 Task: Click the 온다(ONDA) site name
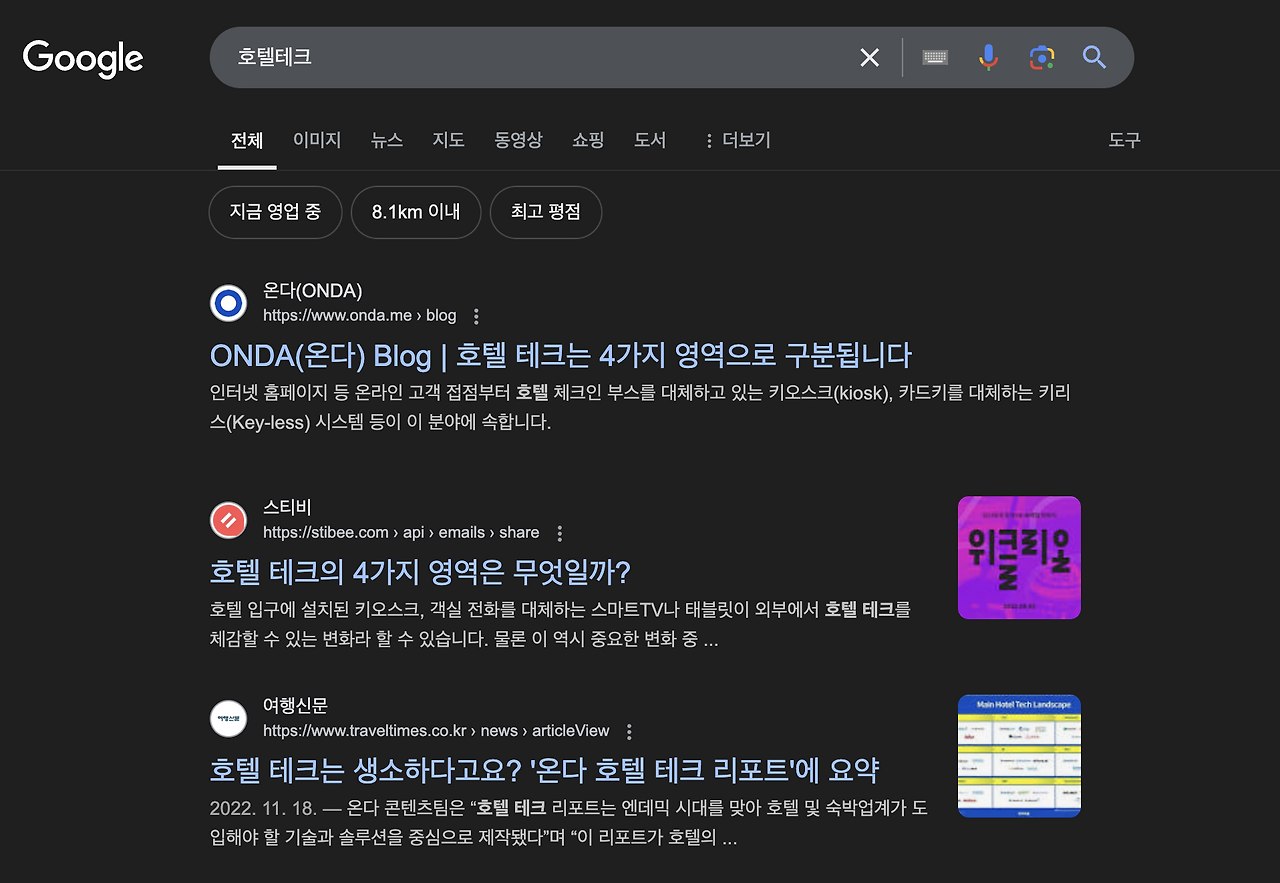[313, 291]
